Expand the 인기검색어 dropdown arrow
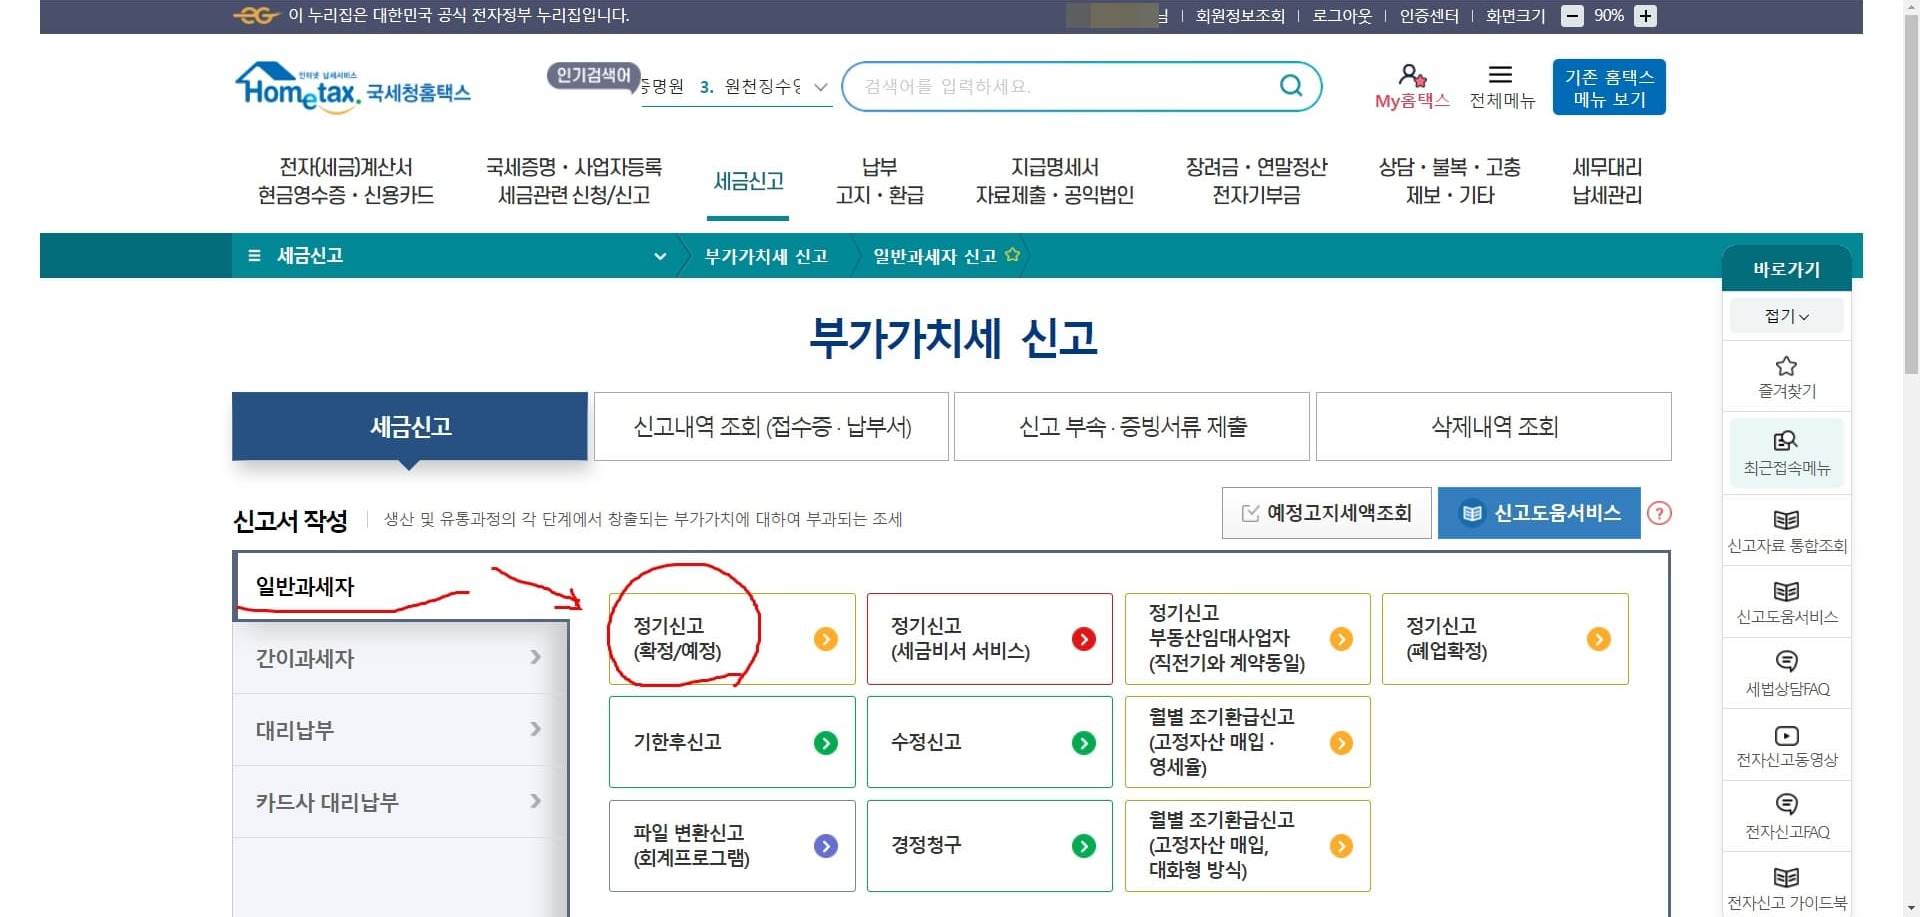Image resolution: width=1920 pixels, height=917 pixels. (819, 87)
